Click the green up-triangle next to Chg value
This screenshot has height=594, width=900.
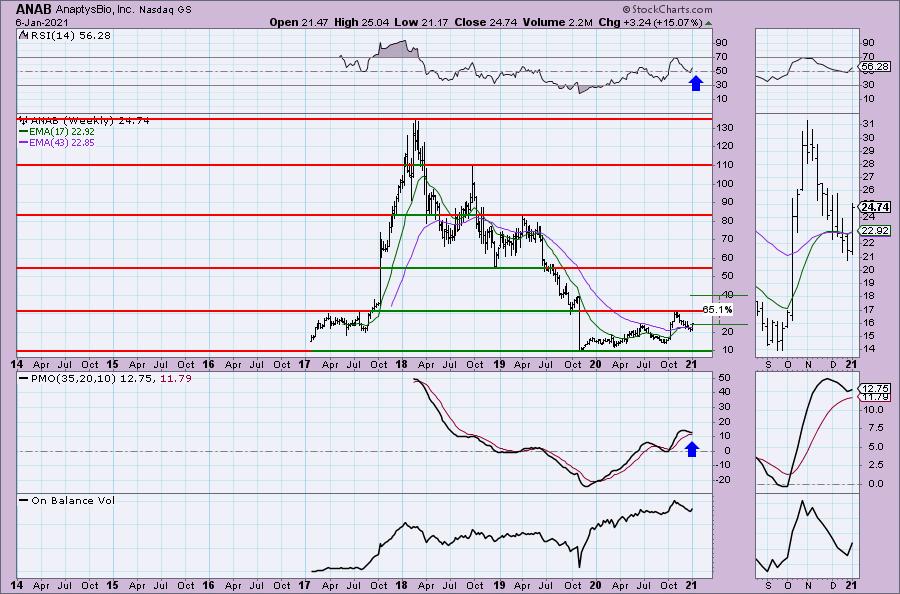[x=708, y=24]
